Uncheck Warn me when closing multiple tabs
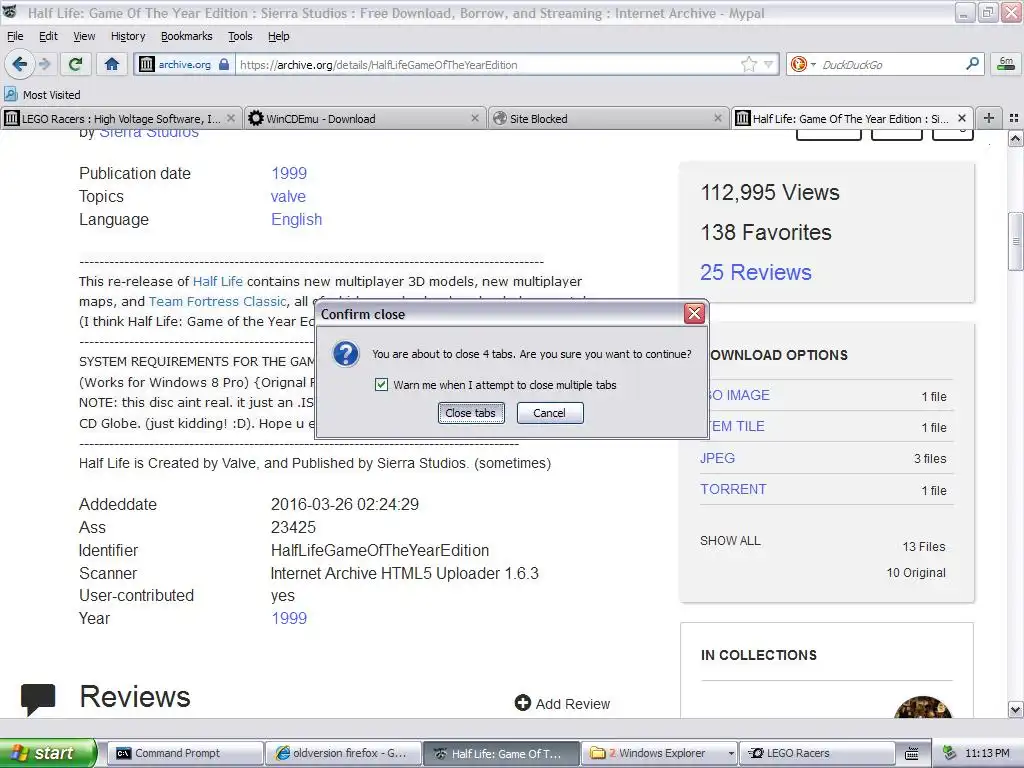Viewport: 1024px width, 768px height. click(x=381, y=385)
